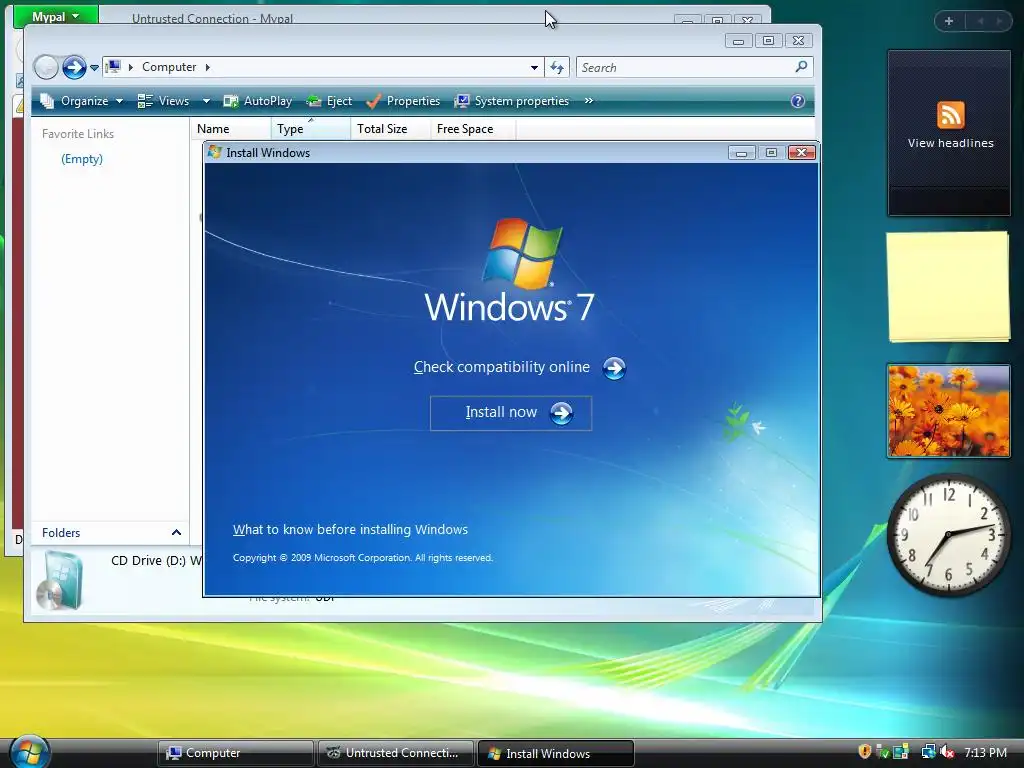
Task: Maximize the Install Windows dialog
Action: pyautogui.click(x=771, y=153)
